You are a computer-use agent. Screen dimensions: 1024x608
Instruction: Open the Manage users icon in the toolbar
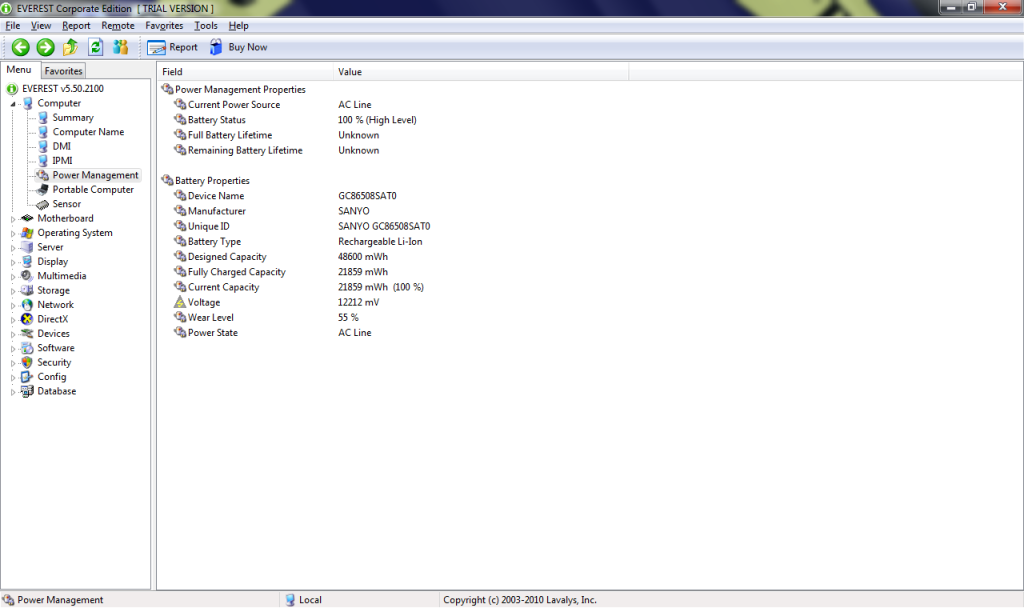click(120, 47)
